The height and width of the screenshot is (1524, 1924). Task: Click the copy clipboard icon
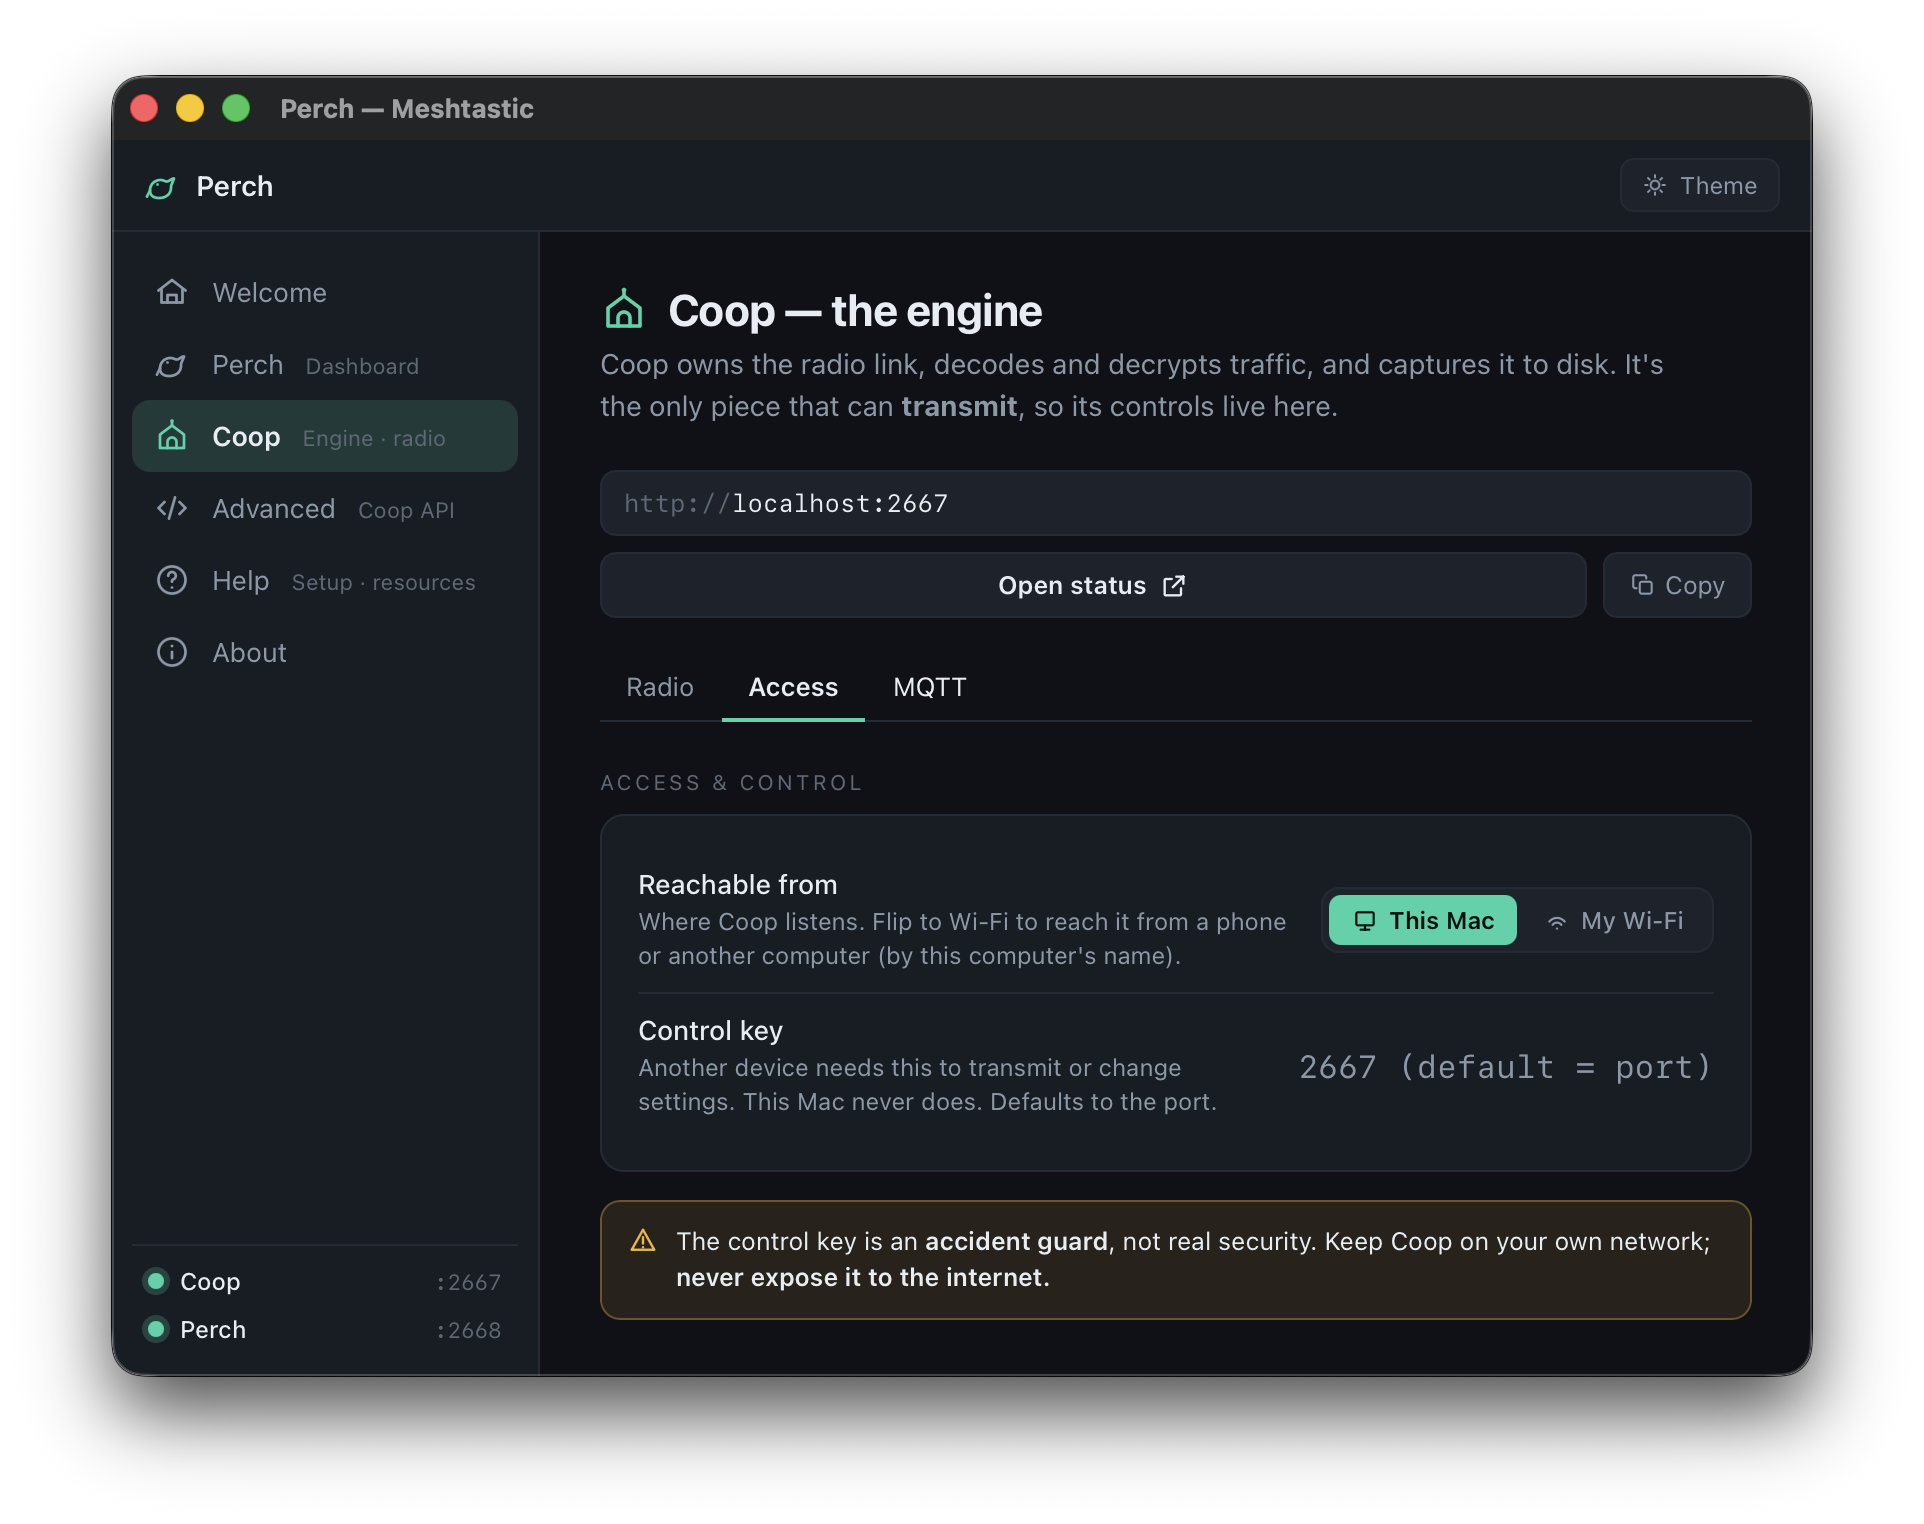1642,585
